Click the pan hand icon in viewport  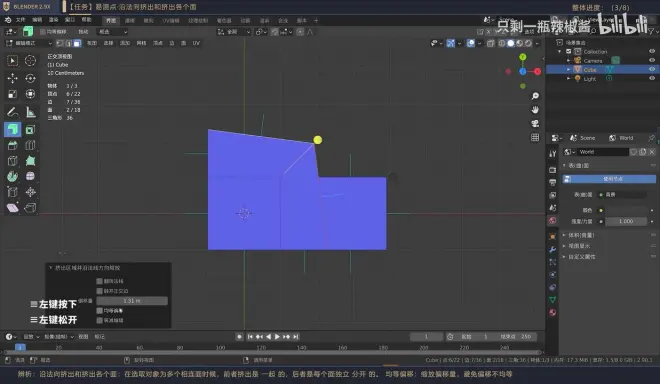pyautogui.click(x=535, y=109)
